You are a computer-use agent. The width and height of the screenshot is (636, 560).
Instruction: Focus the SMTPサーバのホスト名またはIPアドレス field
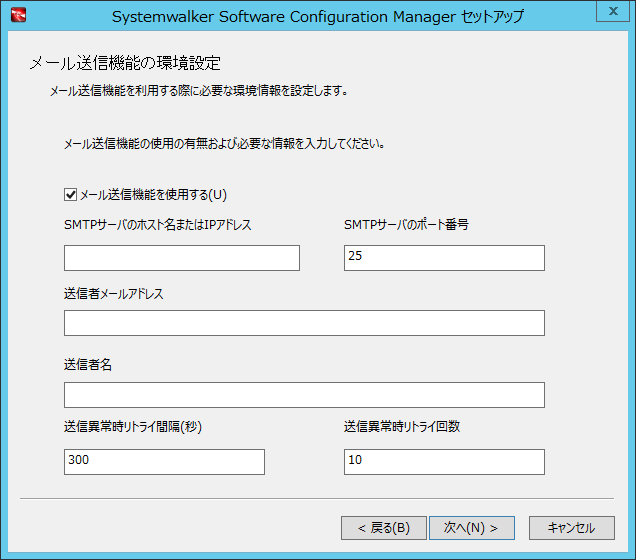pos(182,257)
